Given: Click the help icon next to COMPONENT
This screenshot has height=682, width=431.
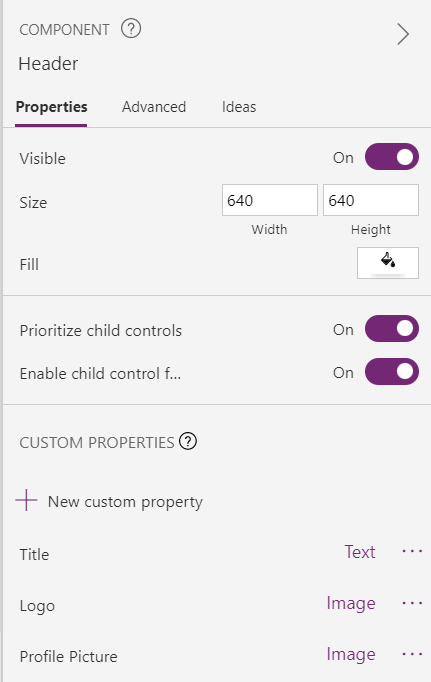Looking at the screenshot, I should coord(131,29).
